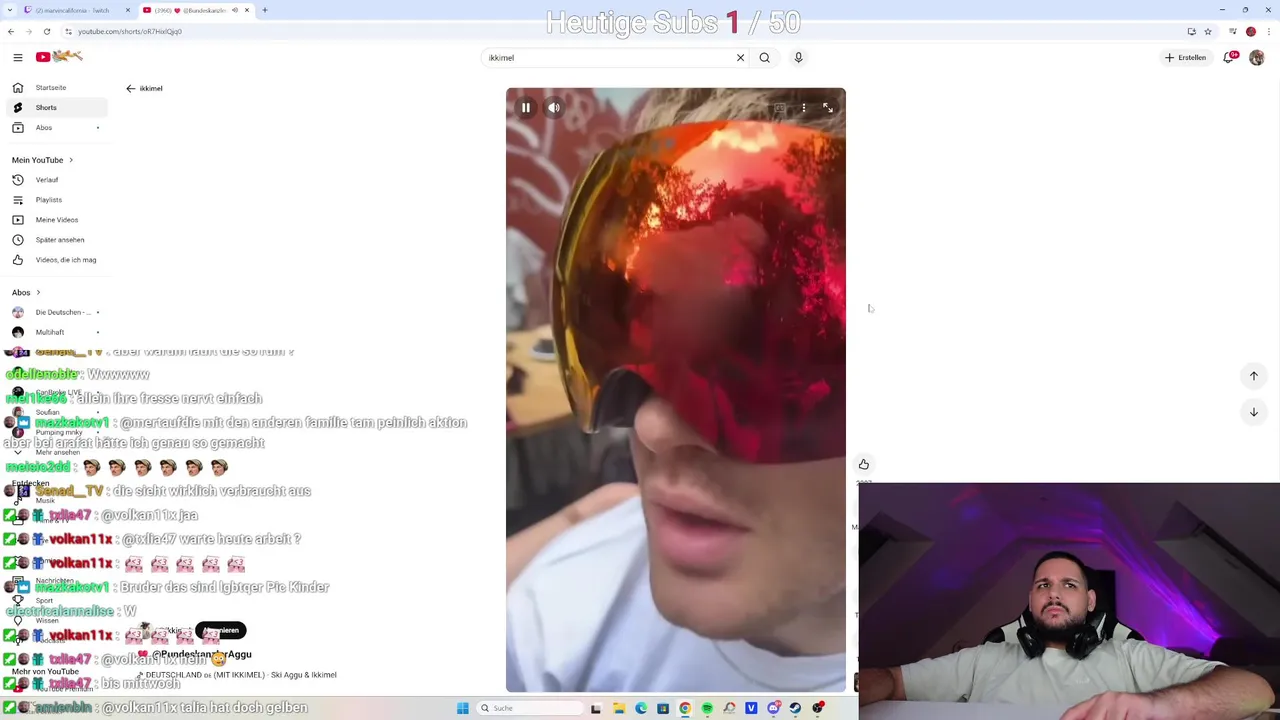Close the Twitch browser tab
Viewport: 1280px width, 720px height.
[x=128, y=10]
